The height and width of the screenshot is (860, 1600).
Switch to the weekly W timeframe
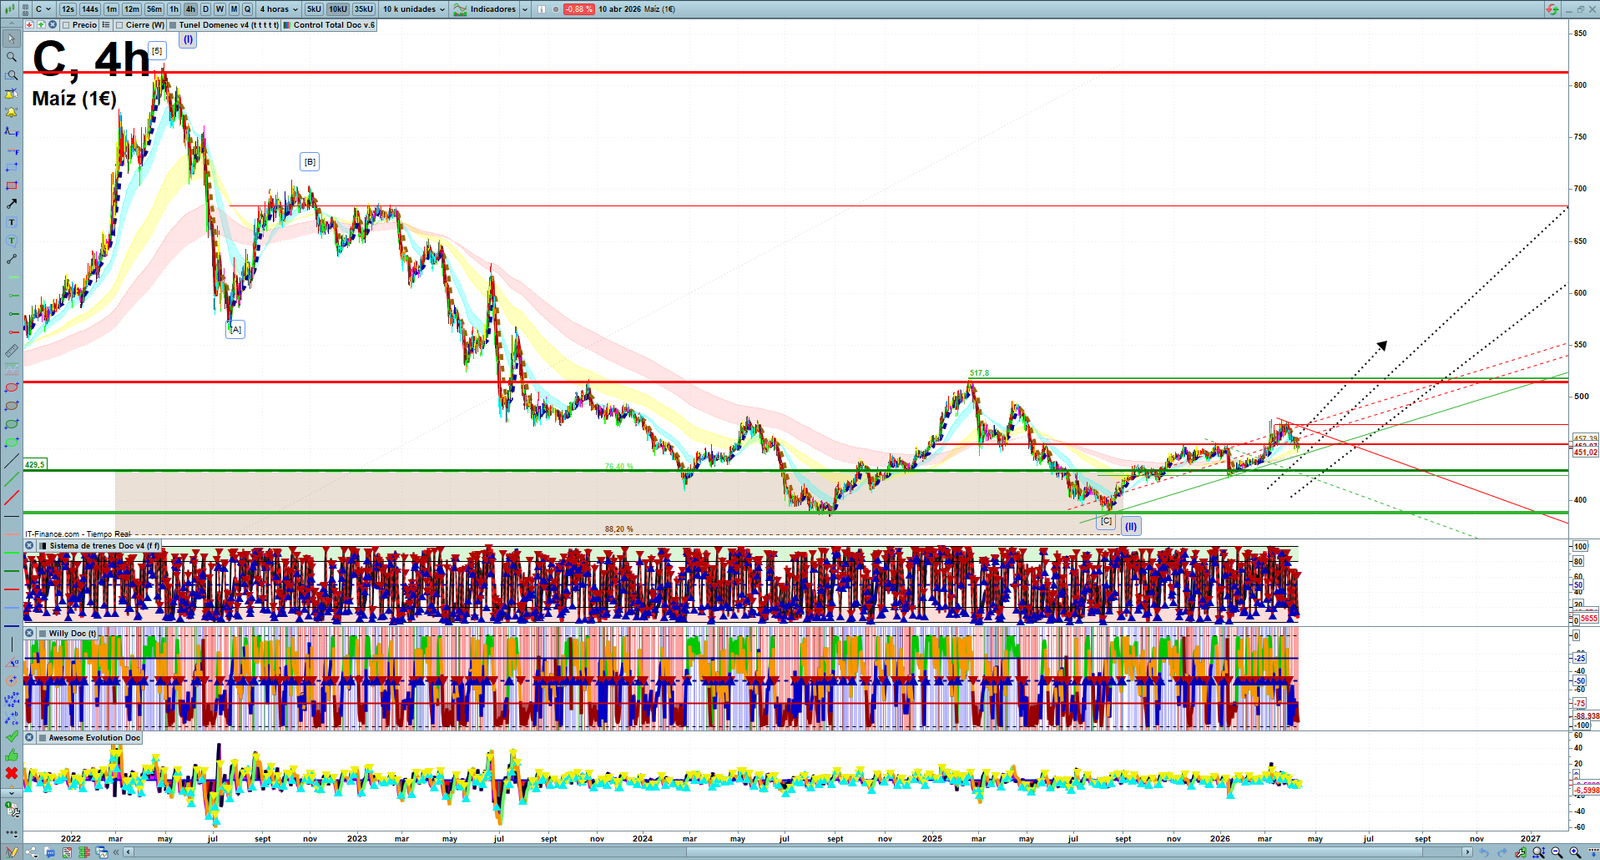pyautogui.click(x=220, y=9)
